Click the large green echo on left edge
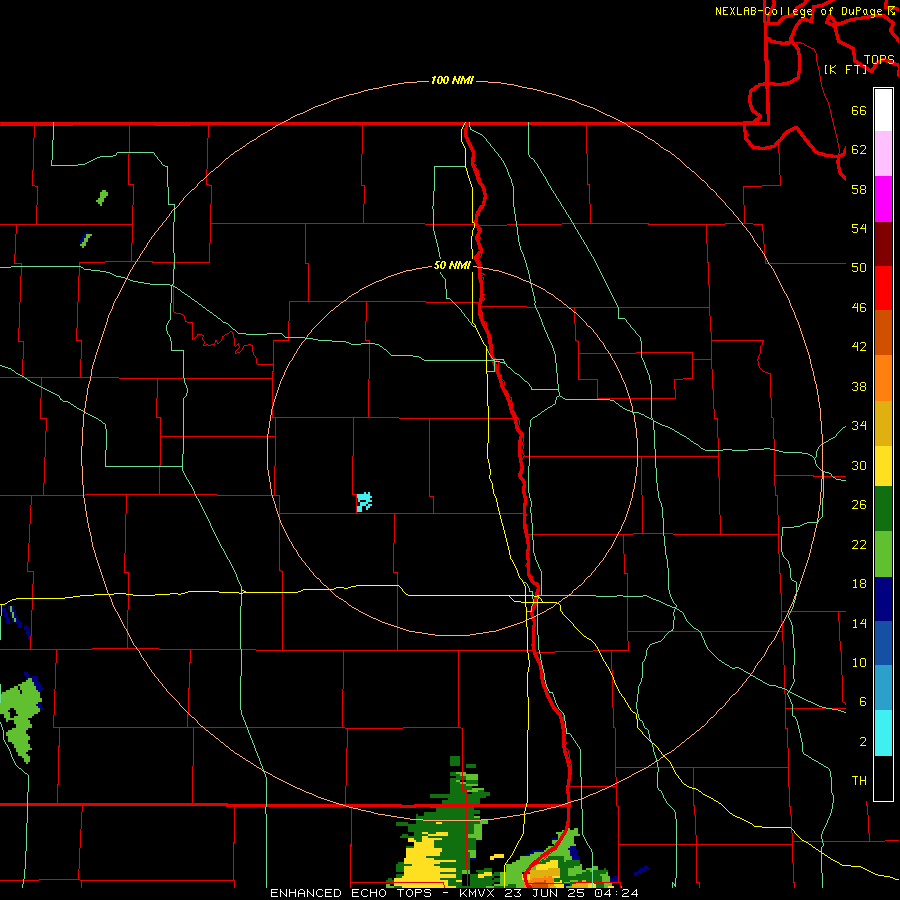Viewport: 900px width, 900px height. pos(21,719)
